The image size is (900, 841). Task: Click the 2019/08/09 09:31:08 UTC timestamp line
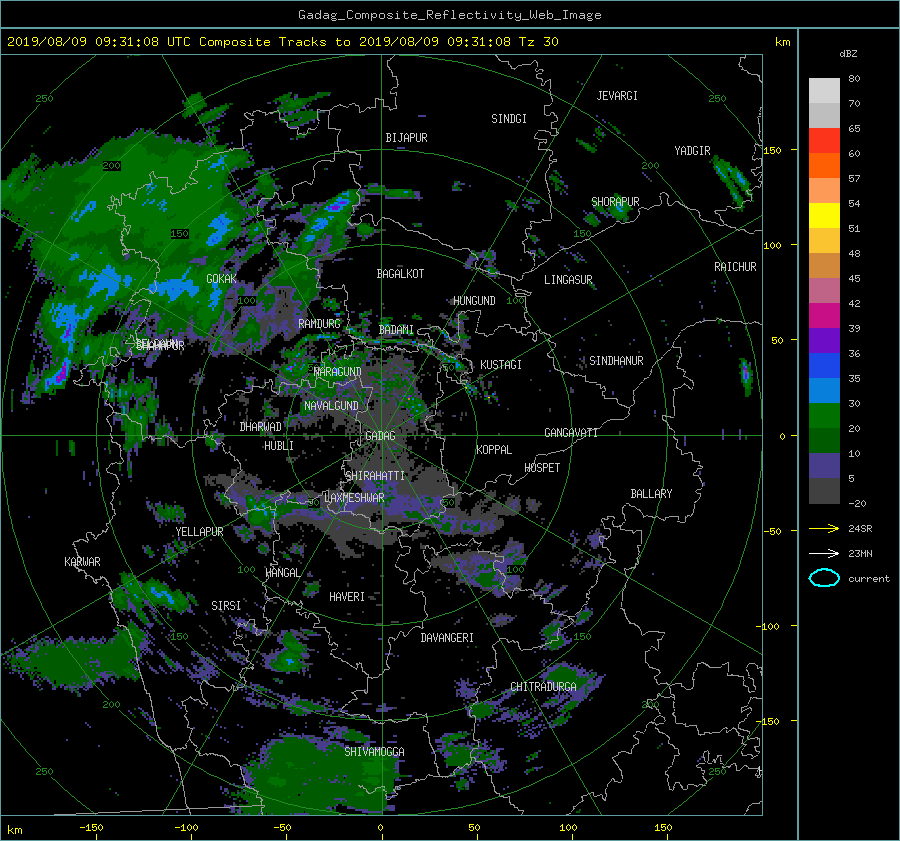tap(282, 42)
